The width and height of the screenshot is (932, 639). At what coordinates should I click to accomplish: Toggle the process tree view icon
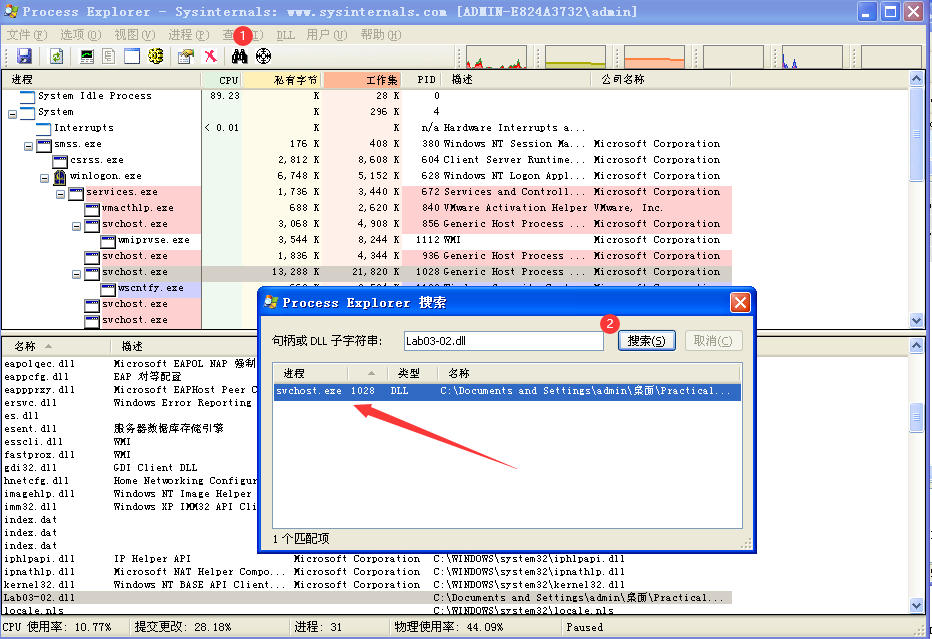(x=108, y=56)
